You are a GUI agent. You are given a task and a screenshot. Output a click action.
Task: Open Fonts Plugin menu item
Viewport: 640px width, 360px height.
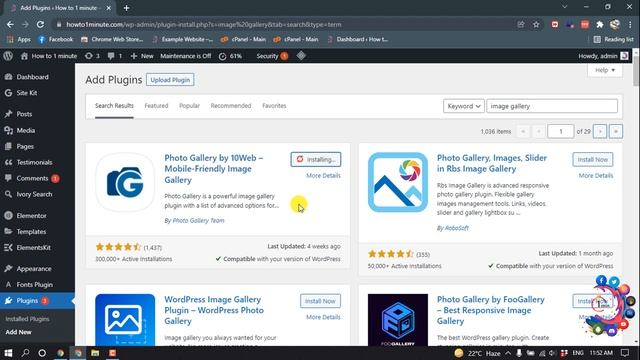34,284
